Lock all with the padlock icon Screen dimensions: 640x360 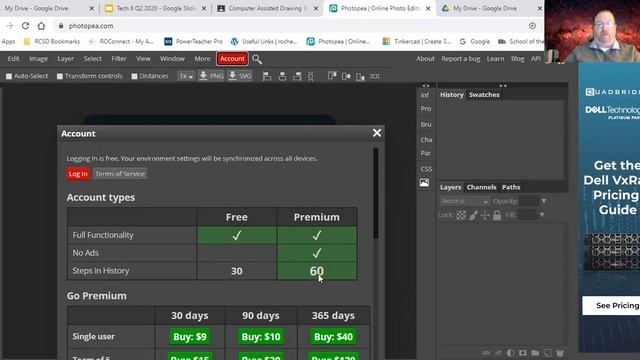(497, 215)
